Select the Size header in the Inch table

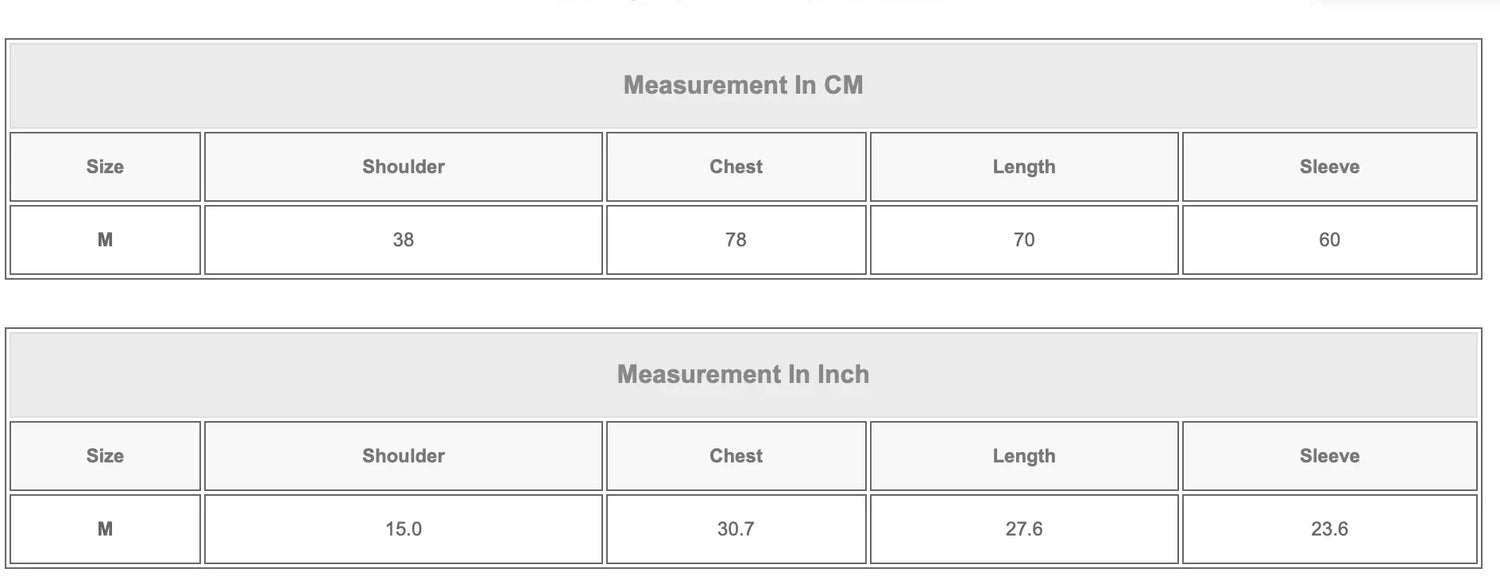[105, 456]
